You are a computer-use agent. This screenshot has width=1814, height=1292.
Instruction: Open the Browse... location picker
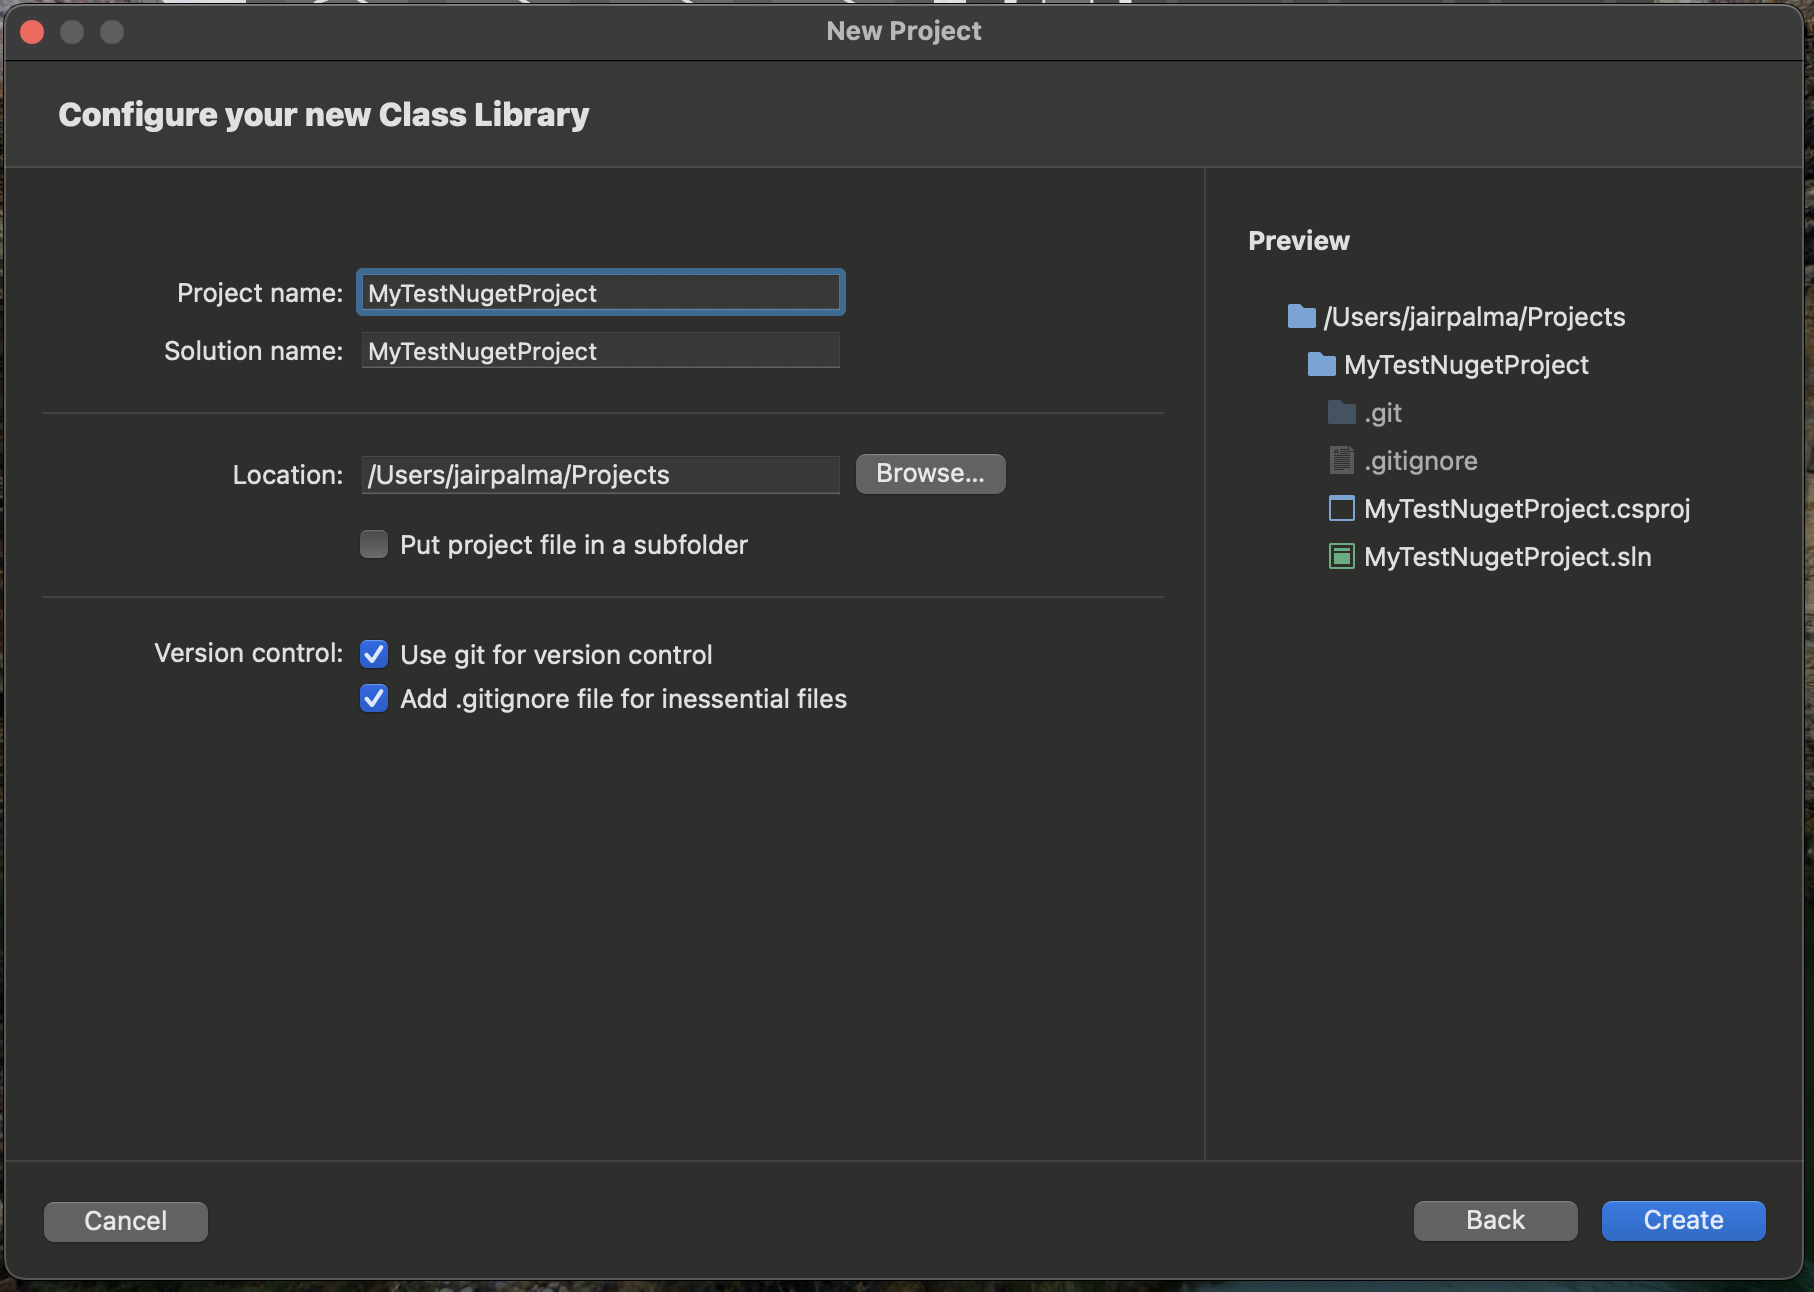coord(930,474)
